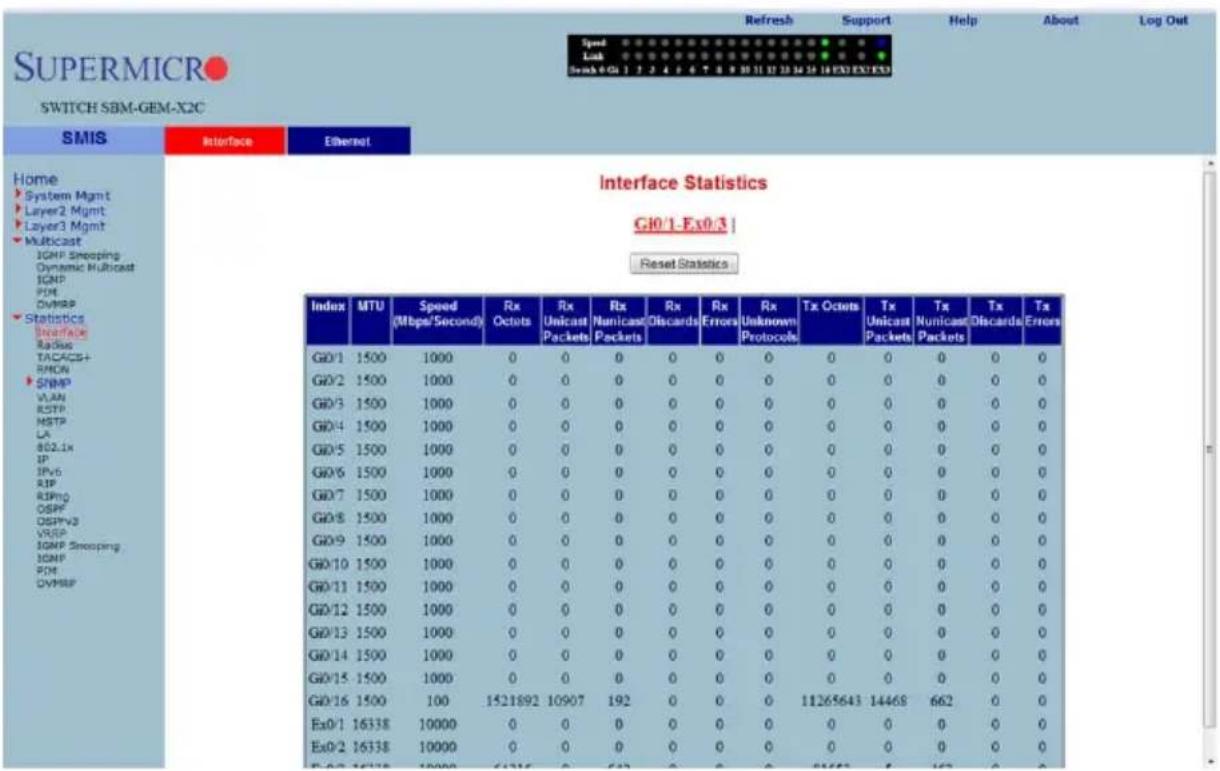Click the Ex0/2 row index cell

pyautogui.click(x=326, y=745)
